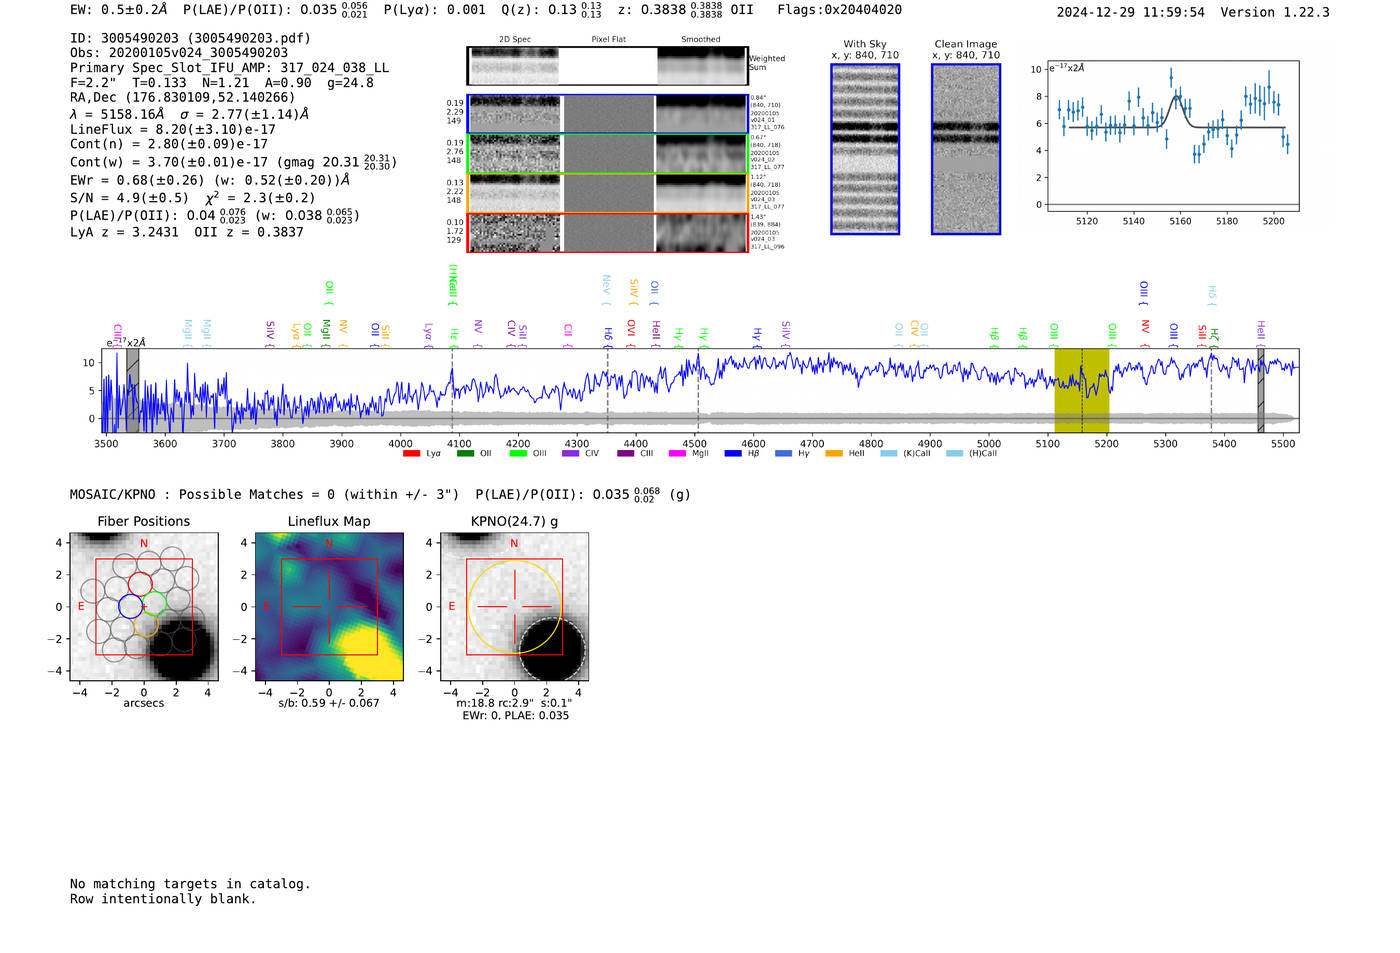
Task: Click the Primary Spec_Slot_IFU_AMP text line
Action: (230, 68)
